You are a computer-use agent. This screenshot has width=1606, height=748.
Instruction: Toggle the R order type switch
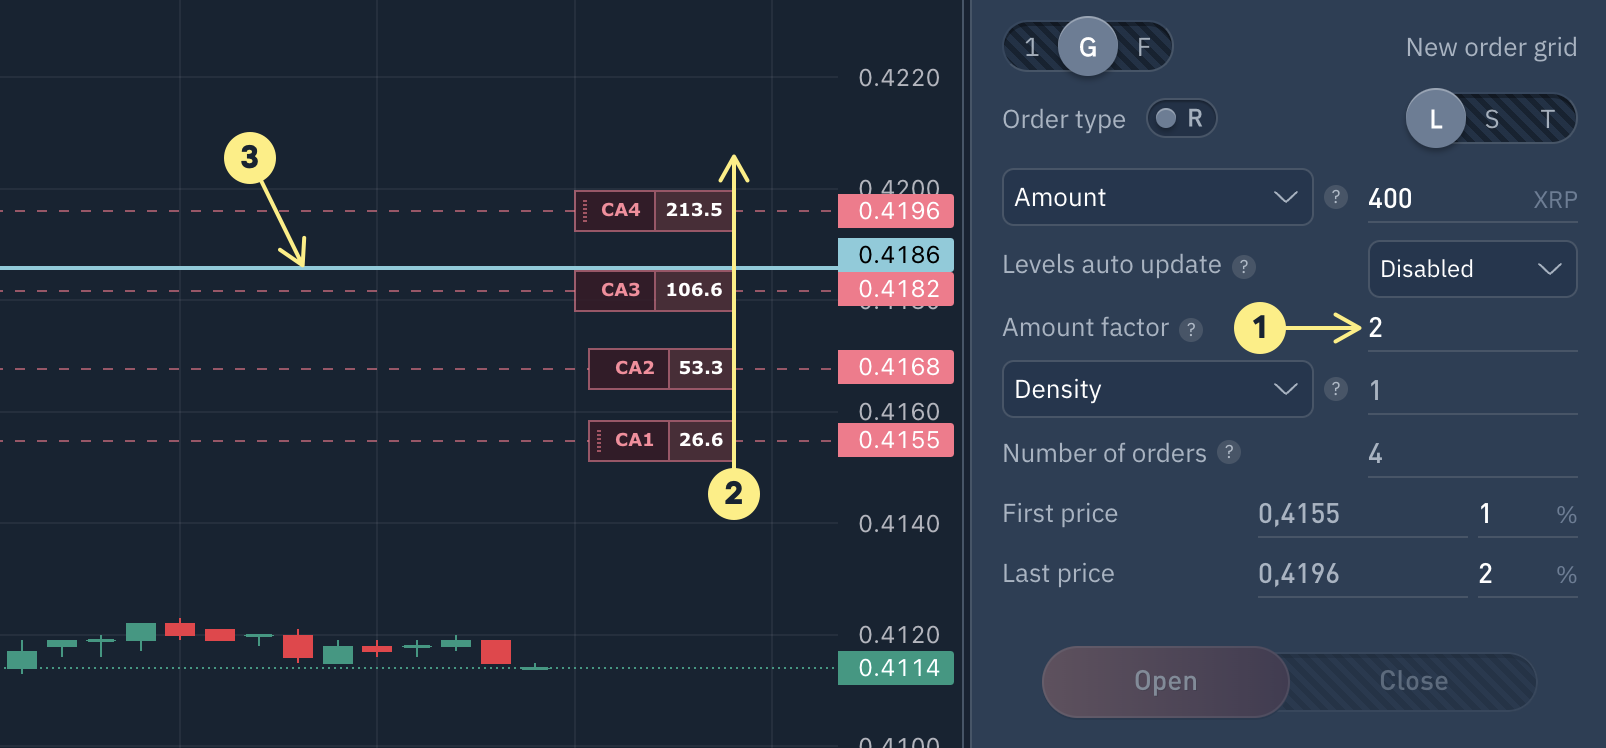tap(1181, 118)
